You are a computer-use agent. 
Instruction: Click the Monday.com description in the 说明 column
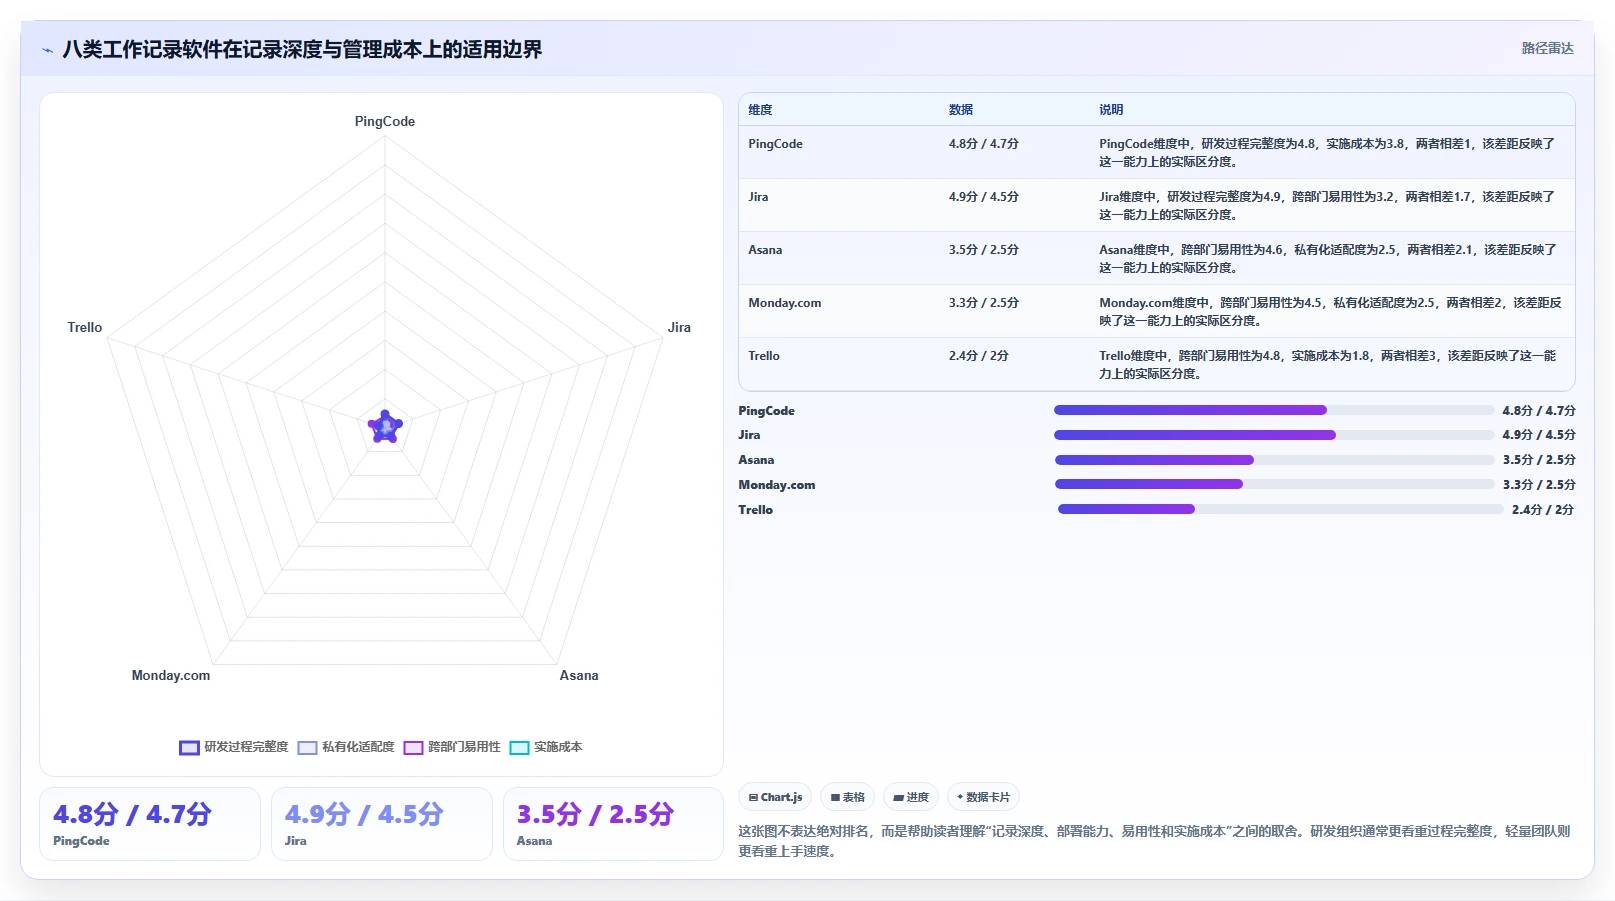tap(1330, 312)
